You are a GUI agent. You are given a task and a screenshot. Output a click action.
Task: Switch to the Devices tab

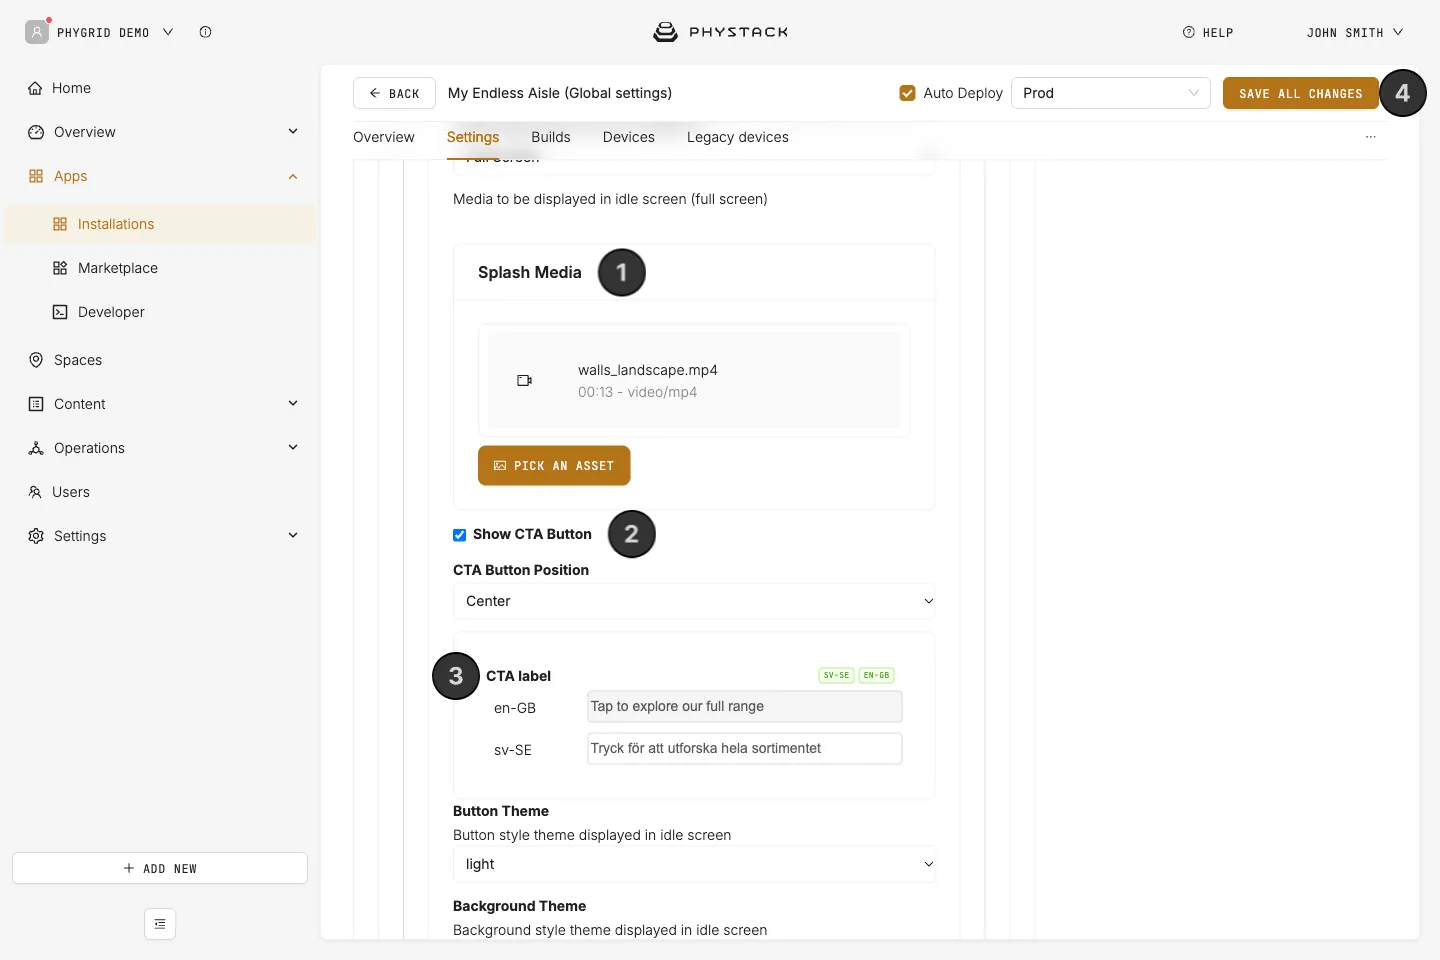[x=629, y=137]
